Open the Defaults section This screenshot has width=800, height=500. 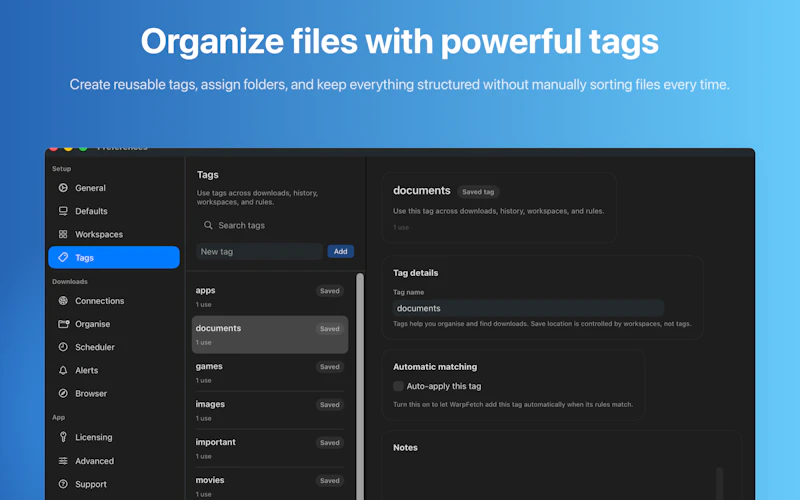114,211
